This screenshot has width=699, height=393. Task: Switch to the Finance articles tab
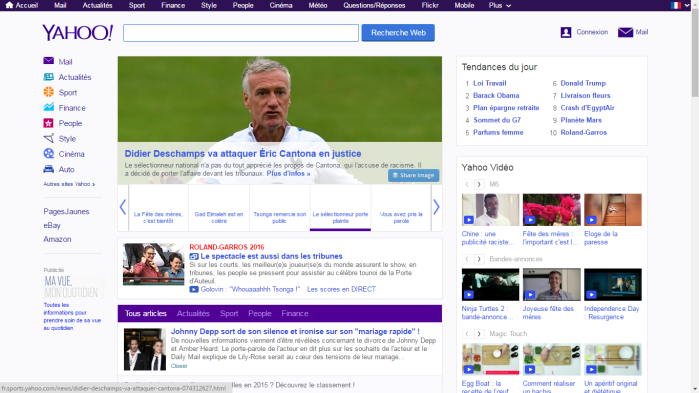[x=295, y=313]
